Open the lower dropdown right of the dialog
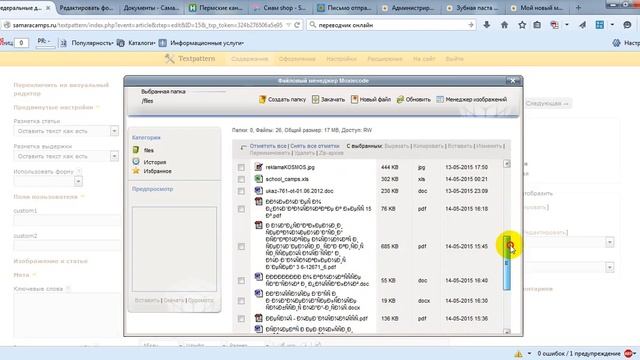Viewport: 640px width, 360px height. pos(609,267)
